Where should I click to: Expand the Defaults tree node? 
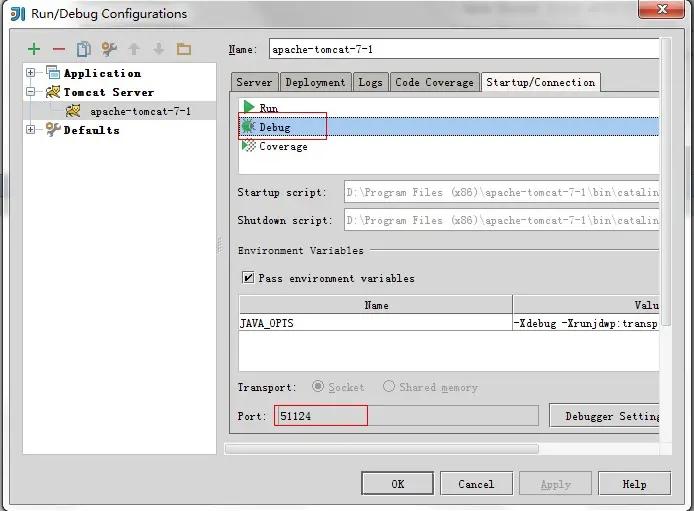[30, 130]
